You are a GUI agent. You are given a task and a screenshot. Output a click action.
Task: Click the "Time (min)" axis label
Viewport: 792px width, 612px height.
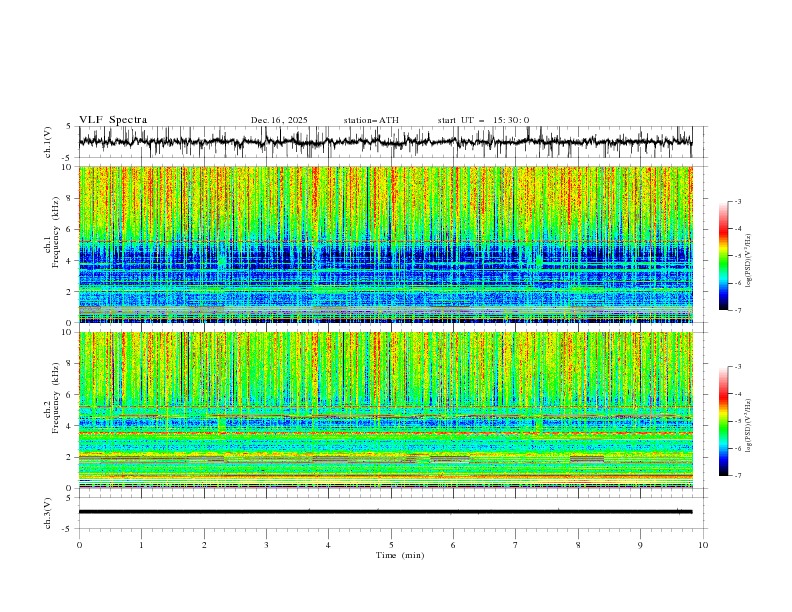(x=400, y=555)
